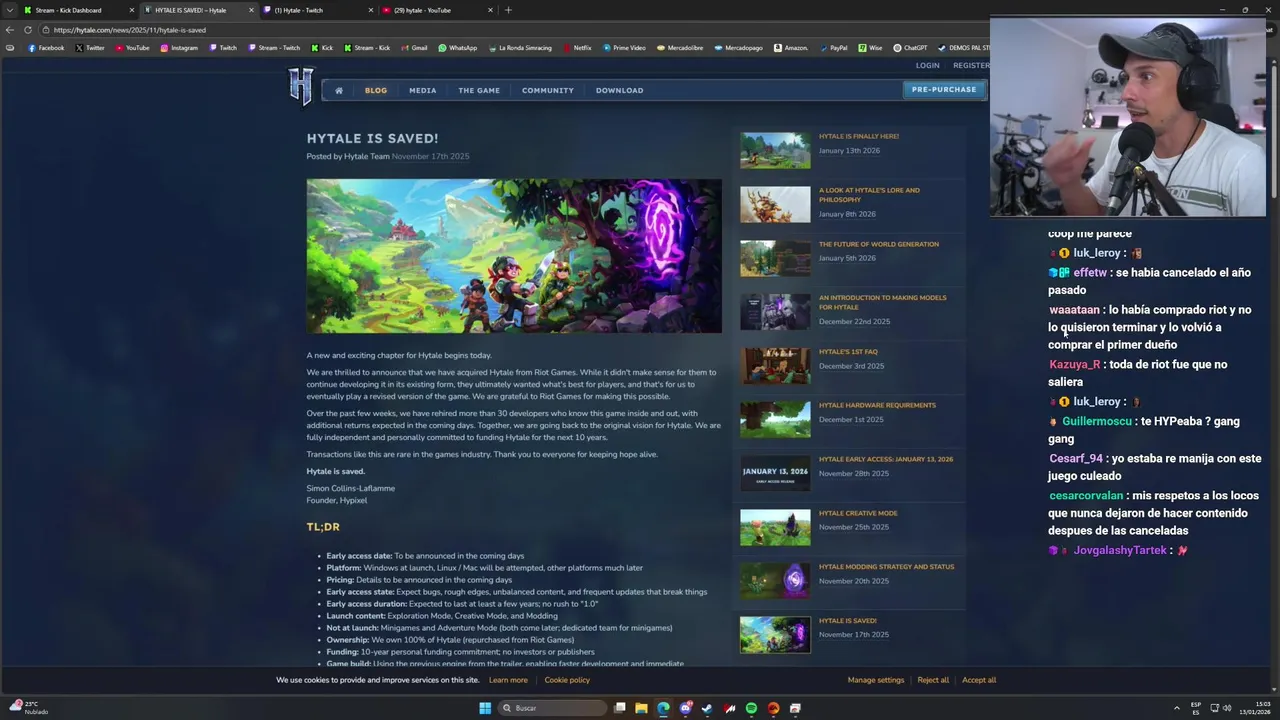This screenshot has width=1280, height=720.
Task: Open the Early Access January 13 thumbnail
Action: 775,473
